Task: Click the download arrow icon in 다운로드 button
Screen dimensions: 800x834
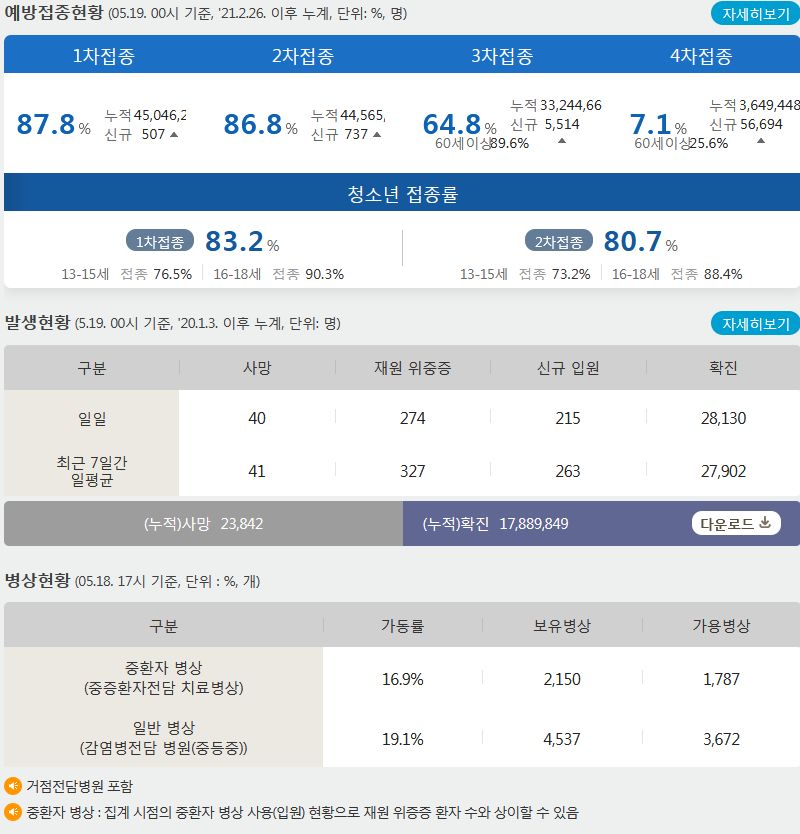Action: point(765,523)
